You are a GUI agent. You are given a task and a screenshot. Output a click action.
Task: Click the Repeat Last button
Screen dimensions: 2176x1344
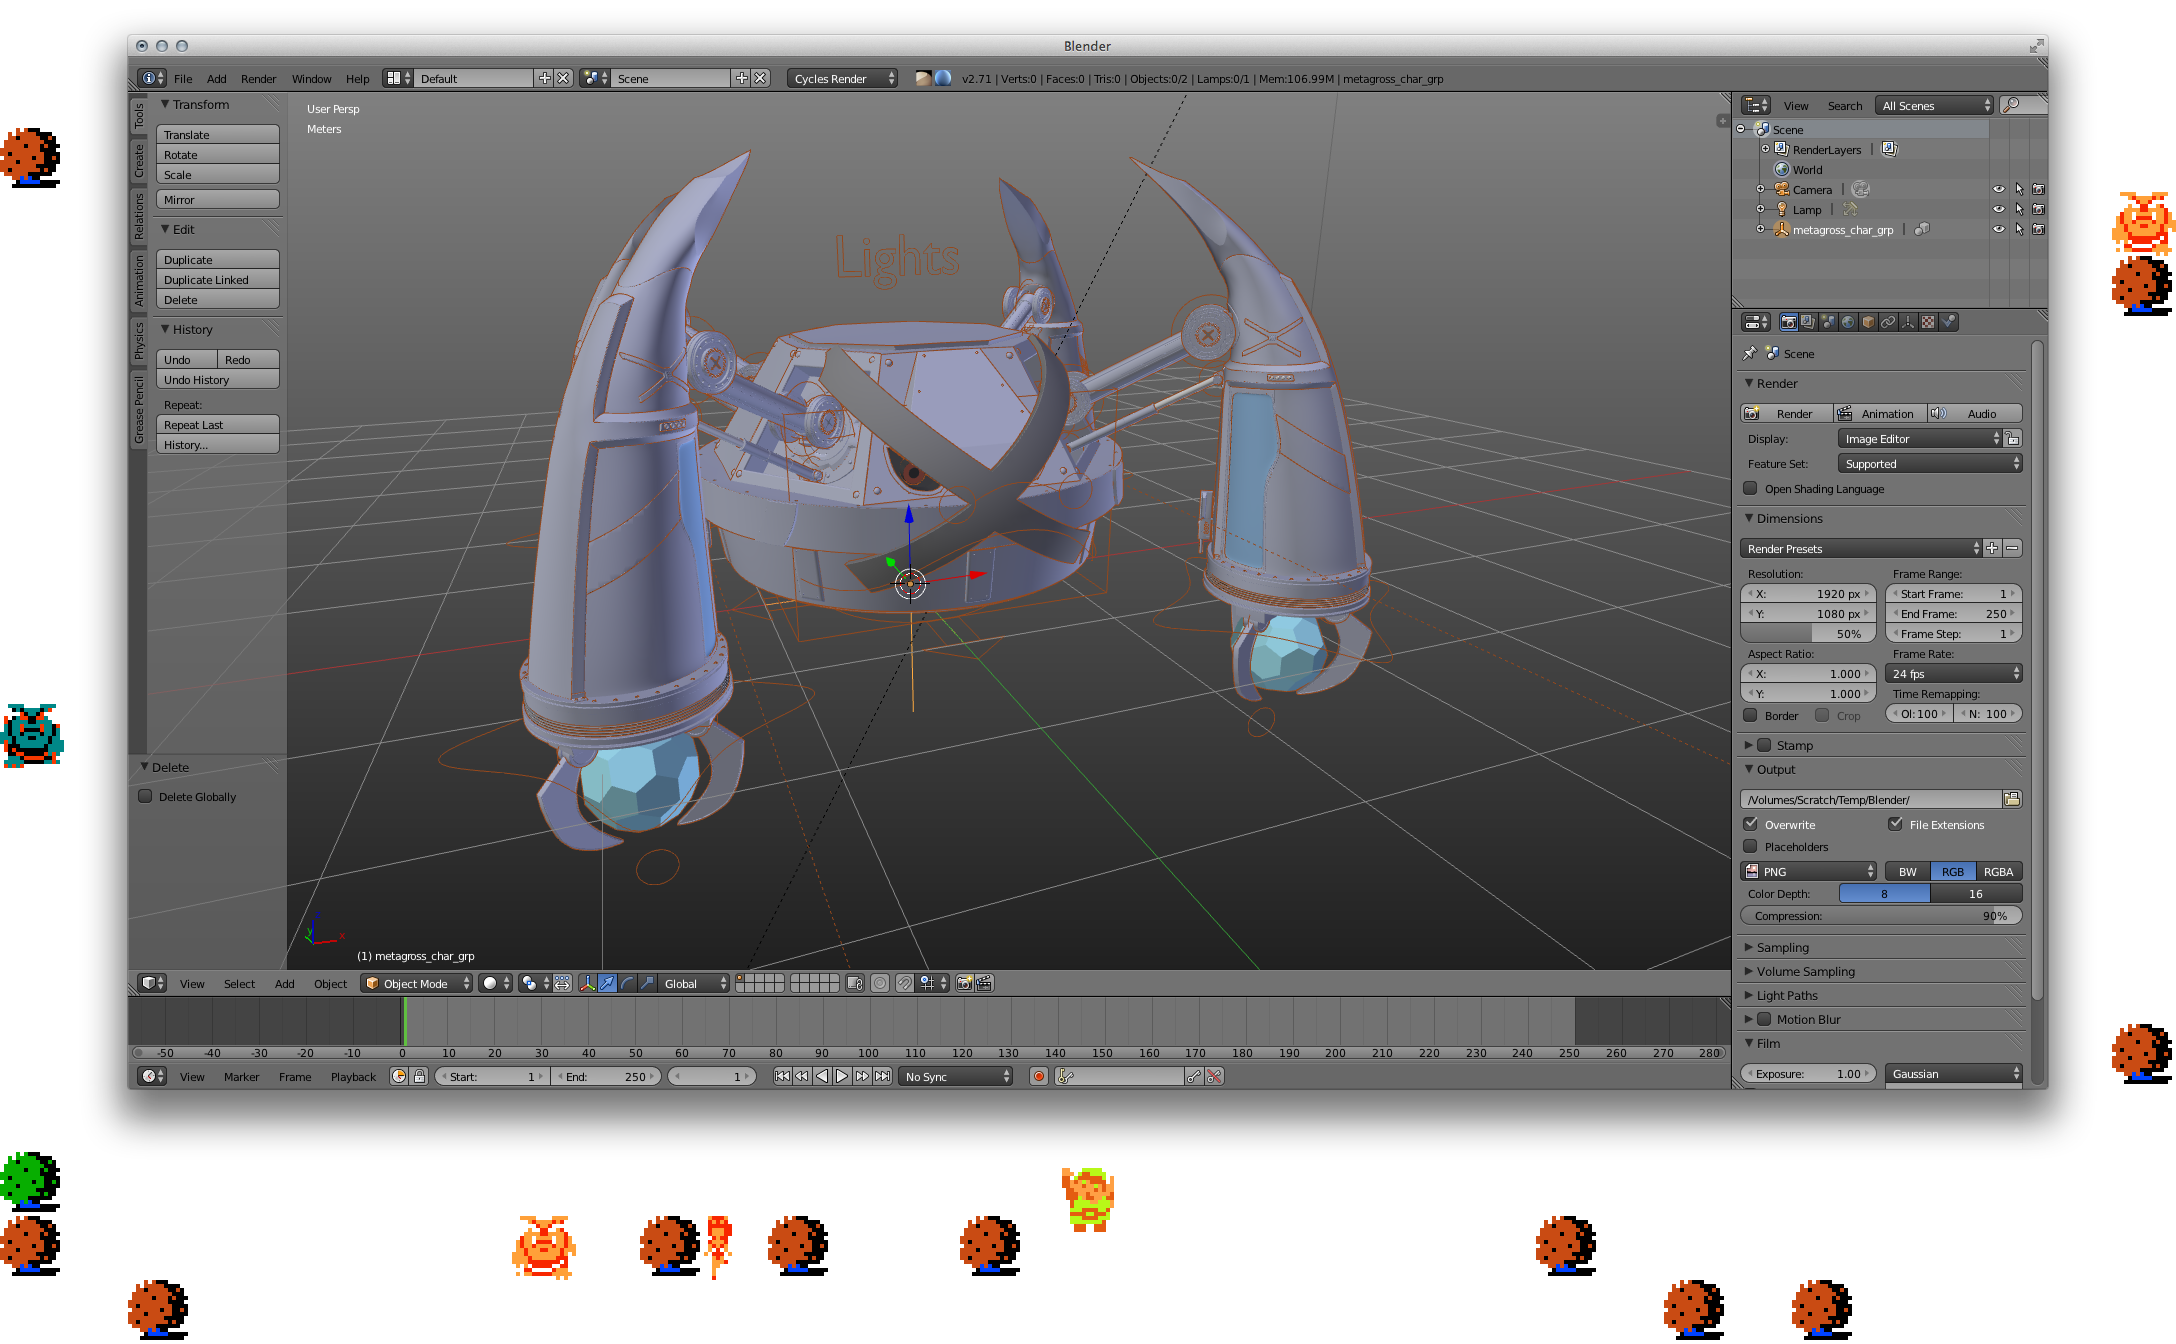[217, 424]
